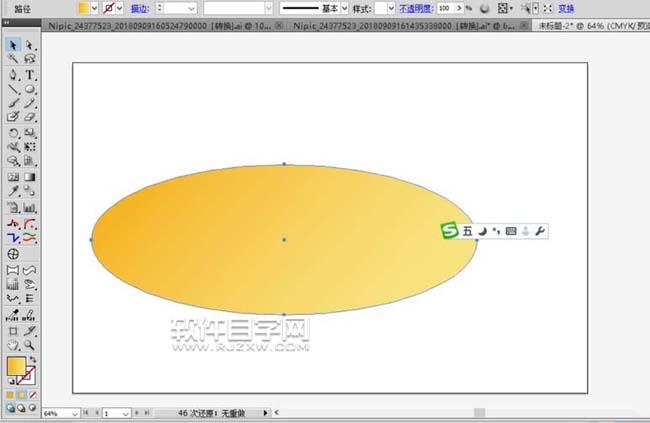Close the second Nipic document tab
This screenshot has width=650, height=423.
524,26
